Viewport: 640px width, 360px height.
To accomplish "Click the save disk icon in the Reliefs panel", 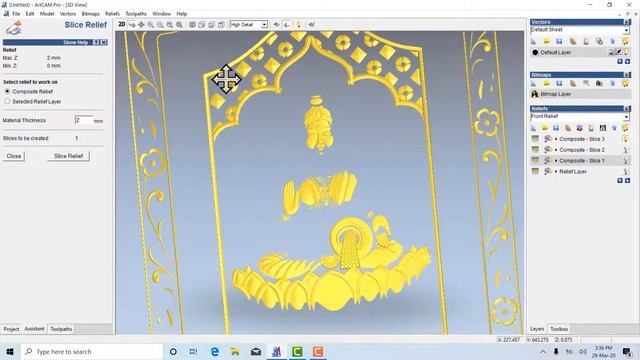I will (x=556, y=128).
